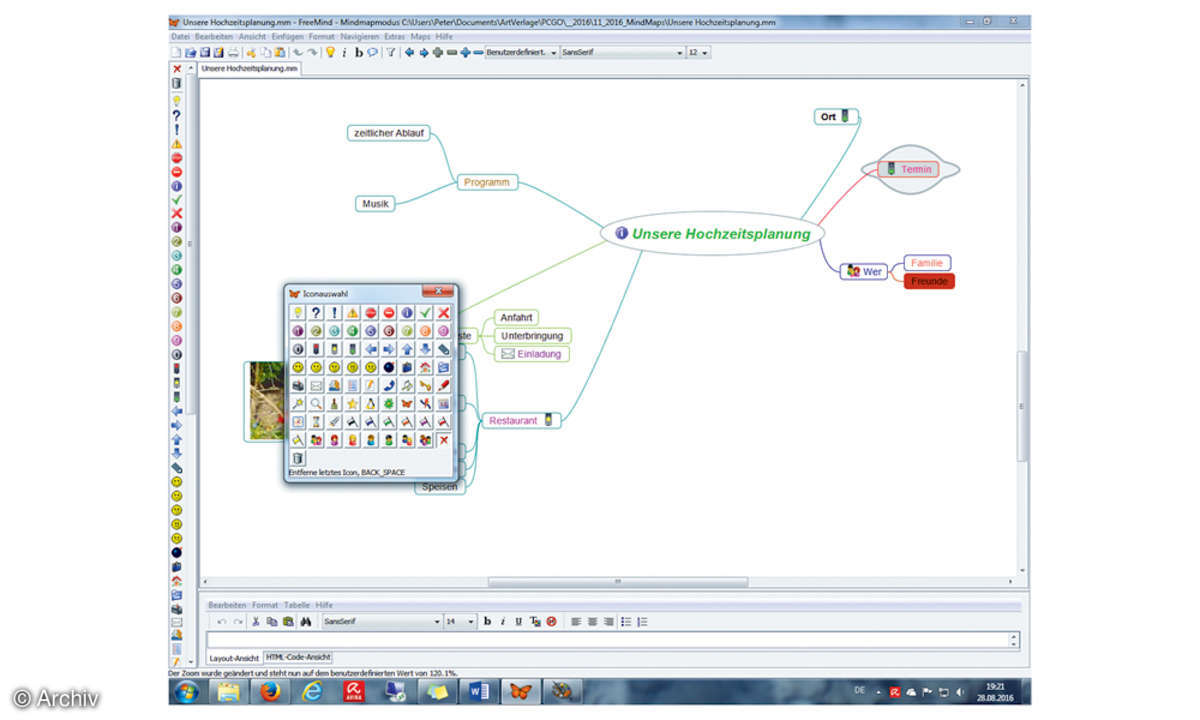Pick the light bulb idea icon in Iconauswahl
The width and height of the screenshot is (1200, 720).
pyautogui.click(x=298, y=312)
